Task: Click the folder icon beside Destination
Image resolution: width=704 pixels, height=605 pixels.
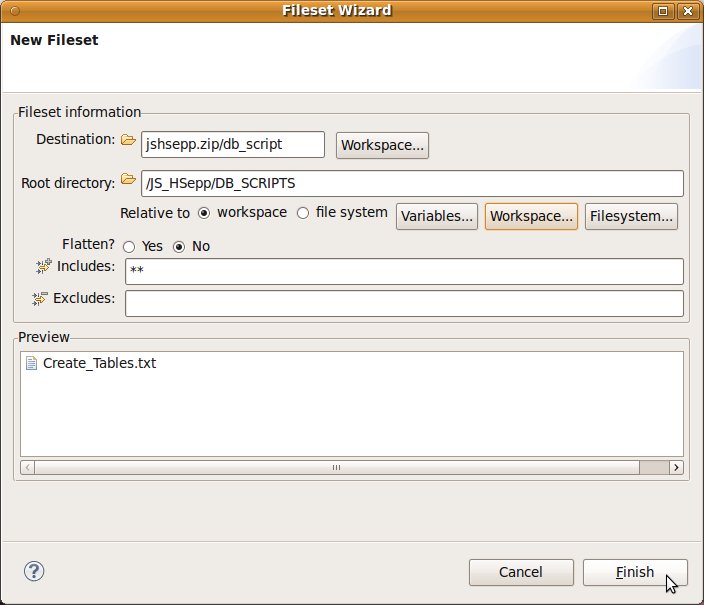Action: (128, 141)
